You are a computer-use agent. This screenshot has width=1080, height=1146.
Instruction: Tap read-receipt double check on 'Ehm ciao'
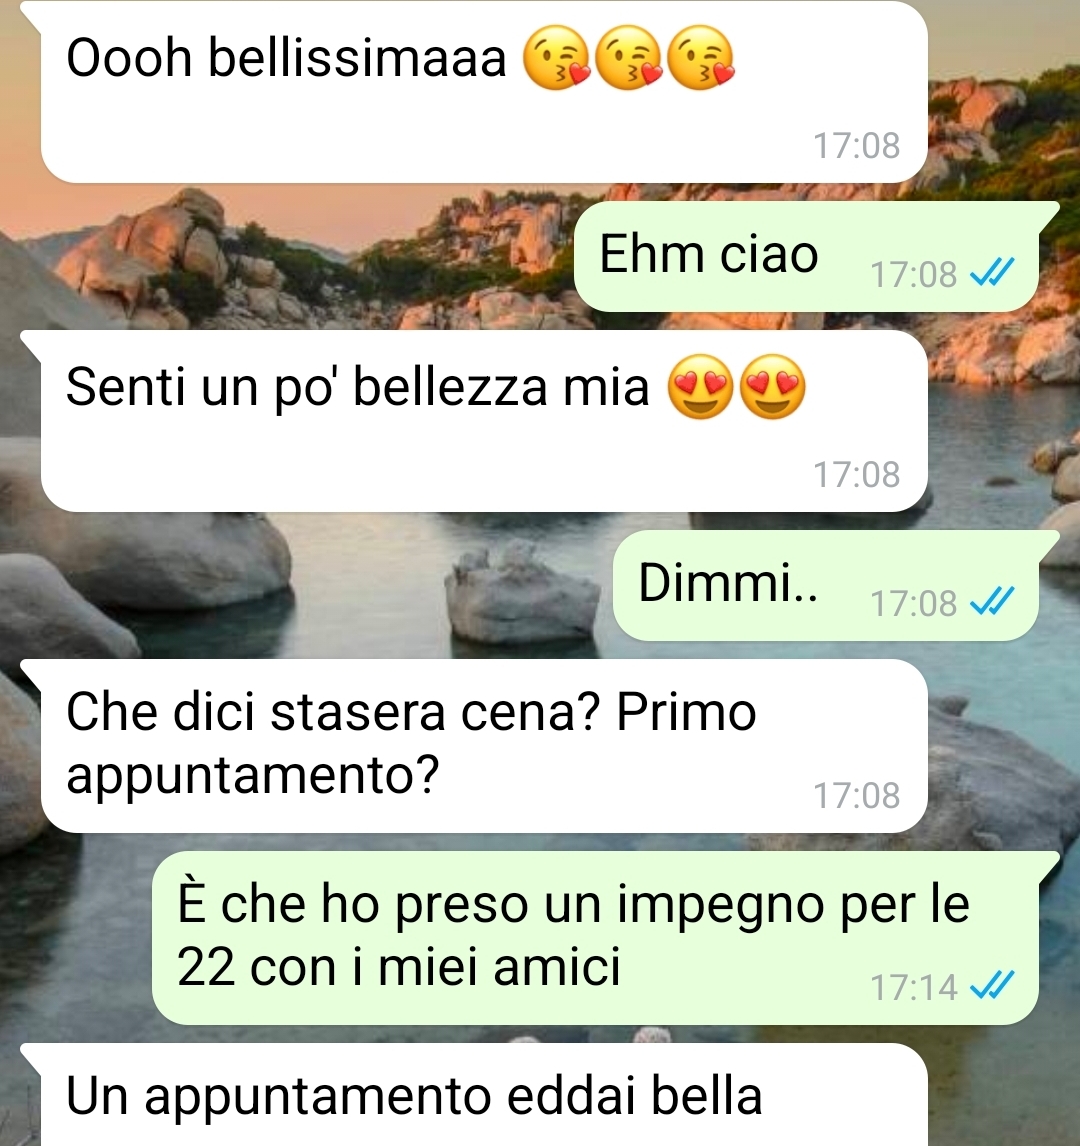pyautogui.click(x=992, y=273)
